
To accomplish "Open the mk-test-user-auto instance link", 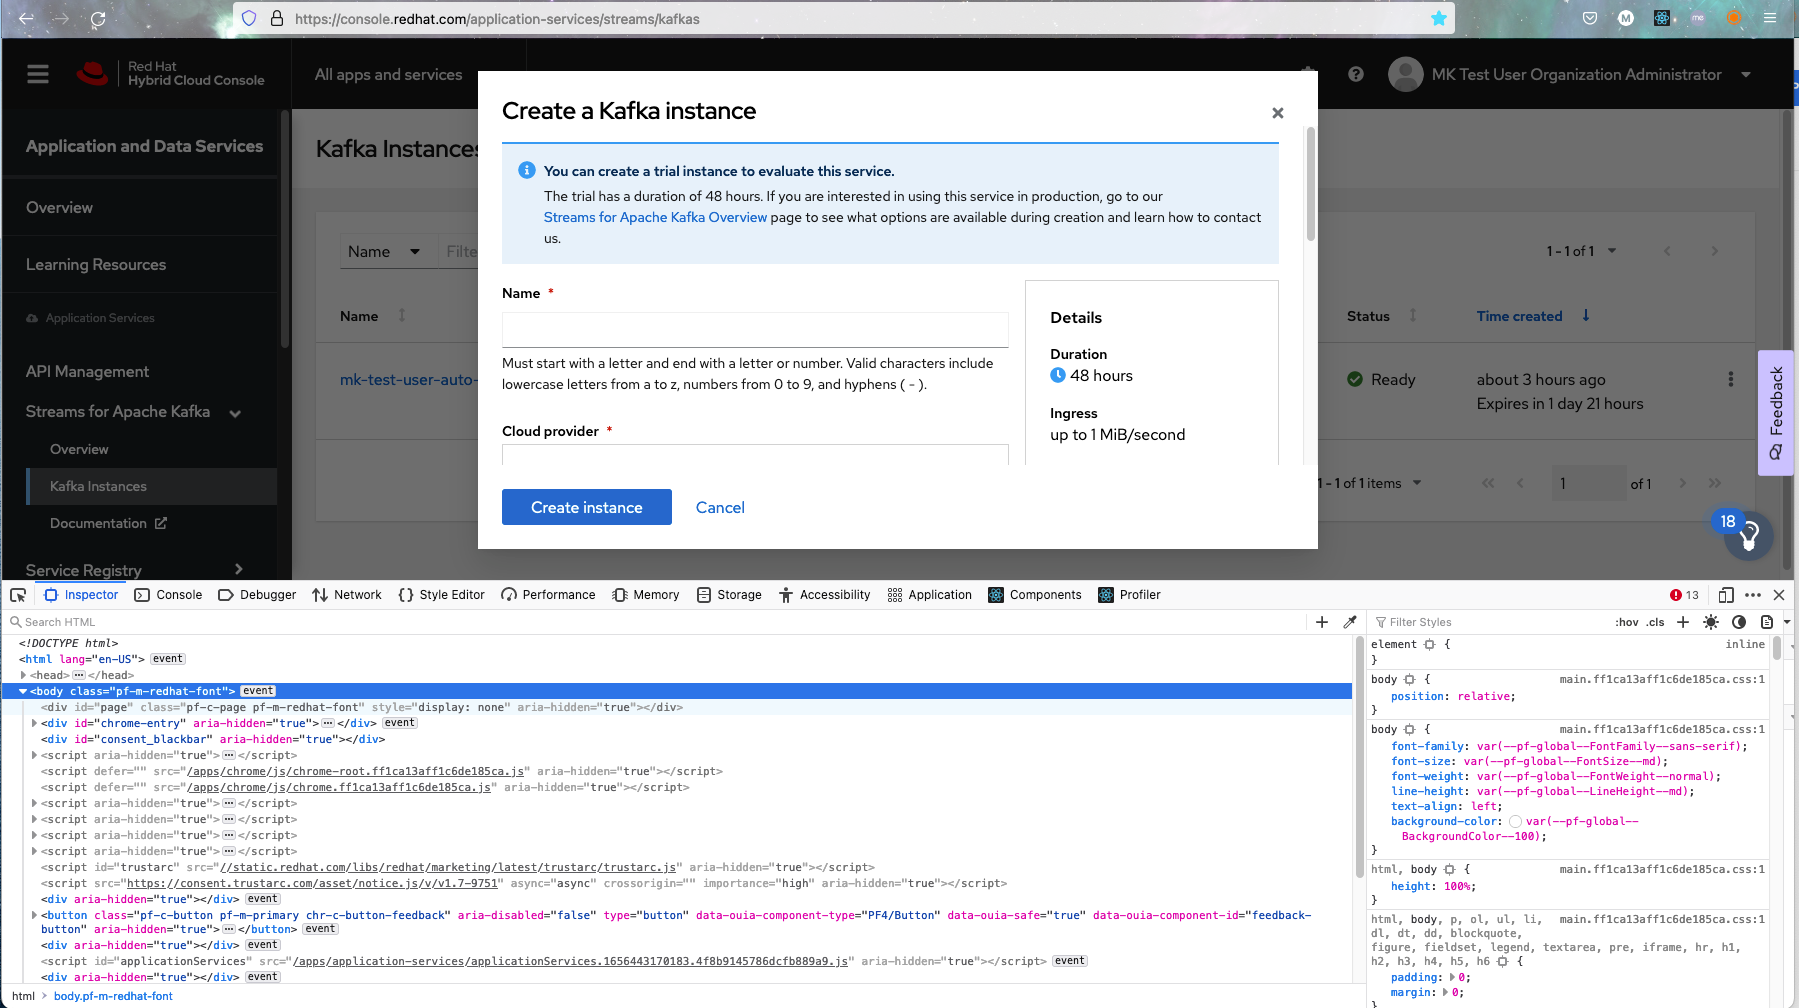I will (407, 380).
